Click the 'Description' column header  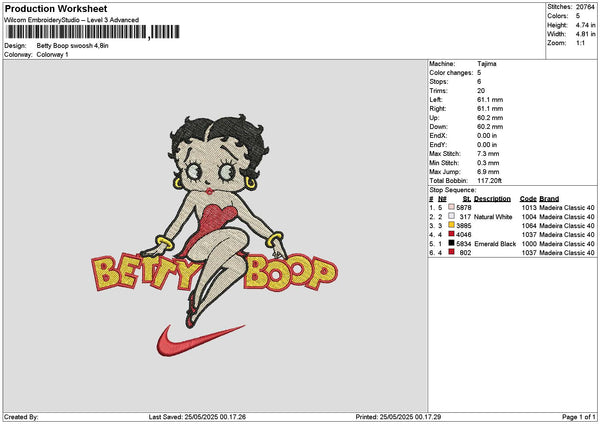(492, 199)
